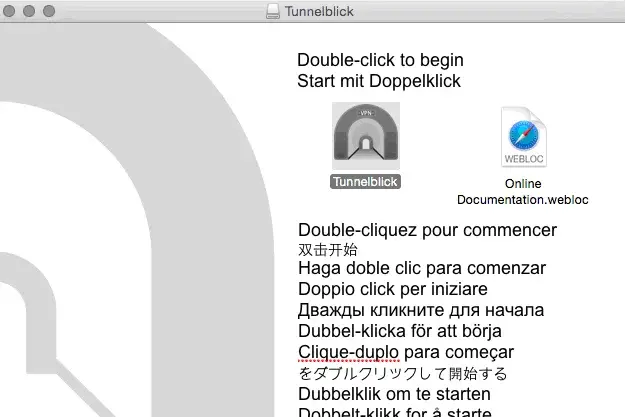Click the 'Dubbel-klicka för att börja' line

pyautogui.click(x=399, y=331)
